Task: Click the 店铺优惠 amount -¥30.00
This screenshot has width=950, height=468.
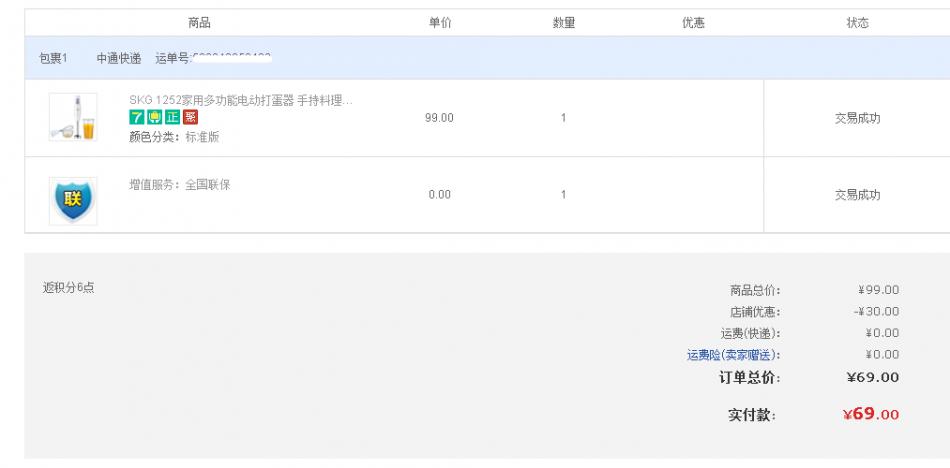Action: pyautogui.click(x=876, y=312)
